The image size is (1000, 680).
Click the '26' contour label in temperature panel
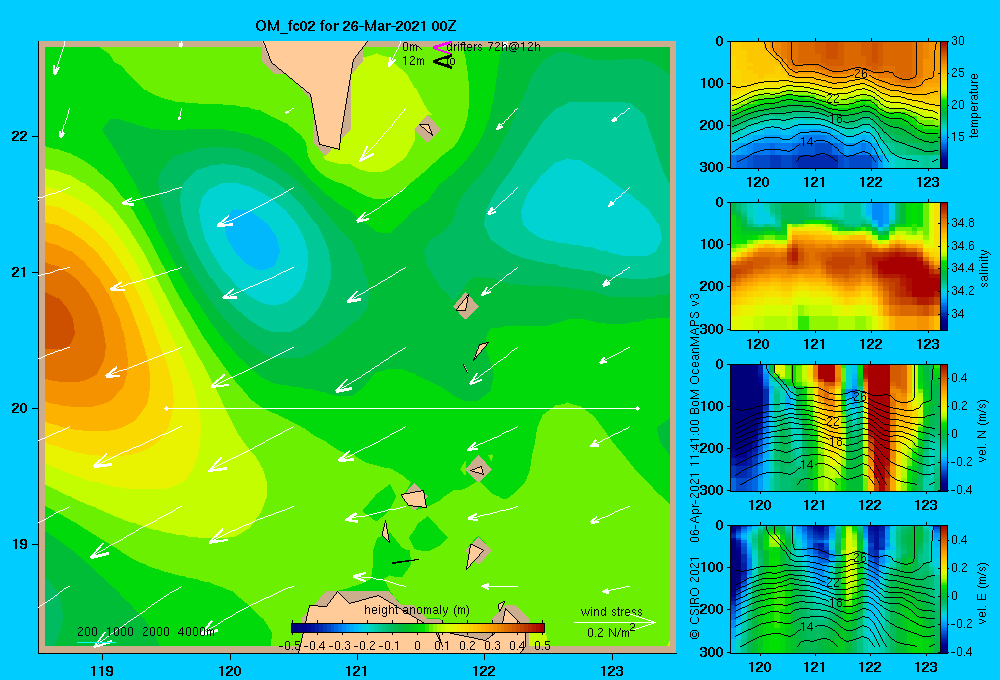pos(860,74)
